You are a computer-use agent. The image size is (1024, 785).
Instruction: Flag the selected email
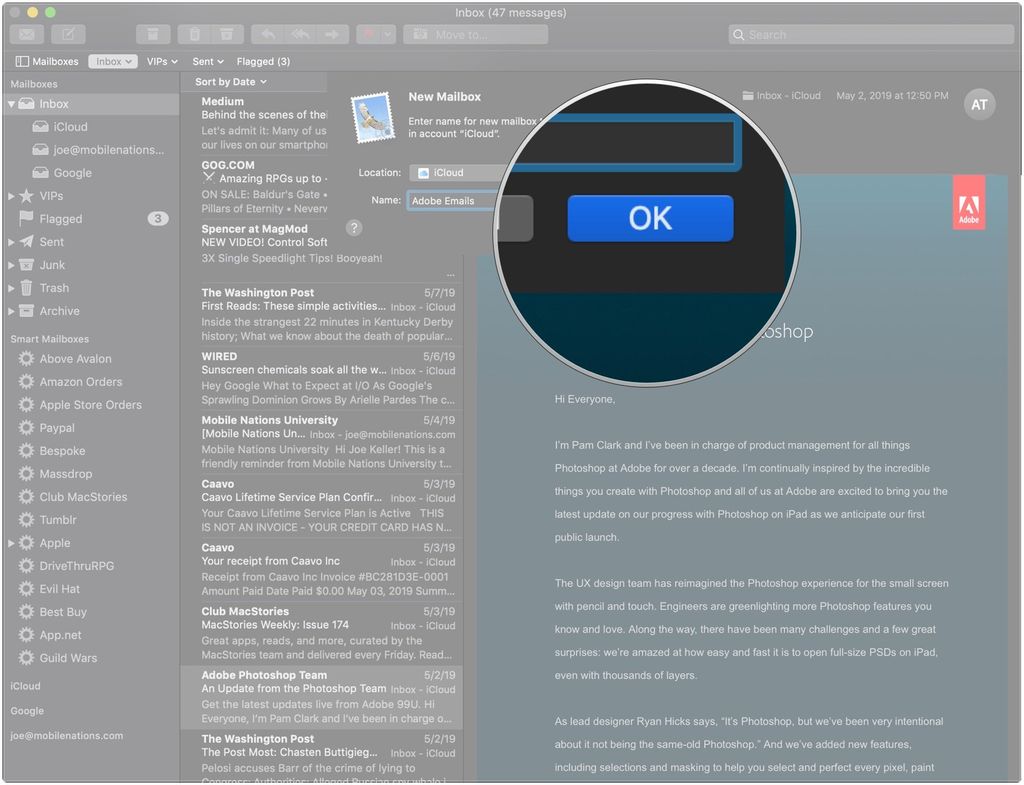click(x=370, y=33)
